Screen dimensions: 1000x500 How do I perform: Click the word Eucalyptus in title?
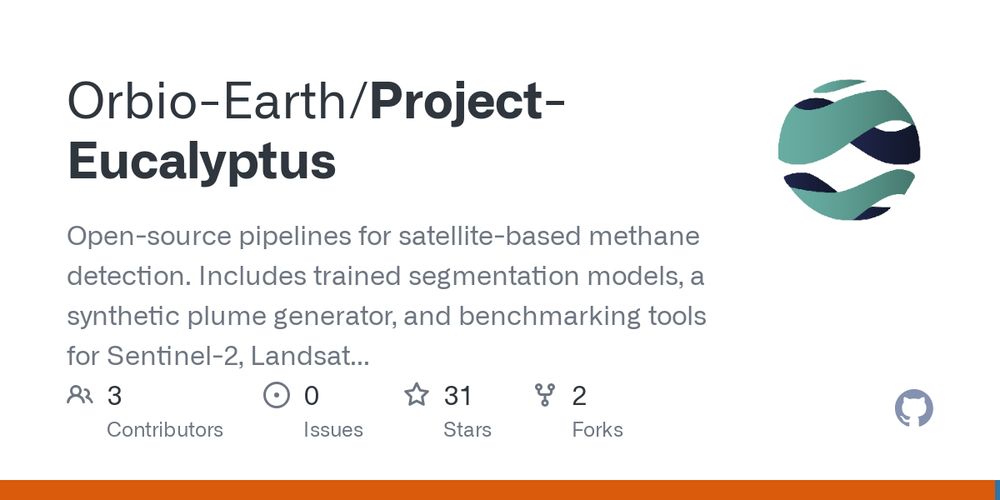click(202, 162)
